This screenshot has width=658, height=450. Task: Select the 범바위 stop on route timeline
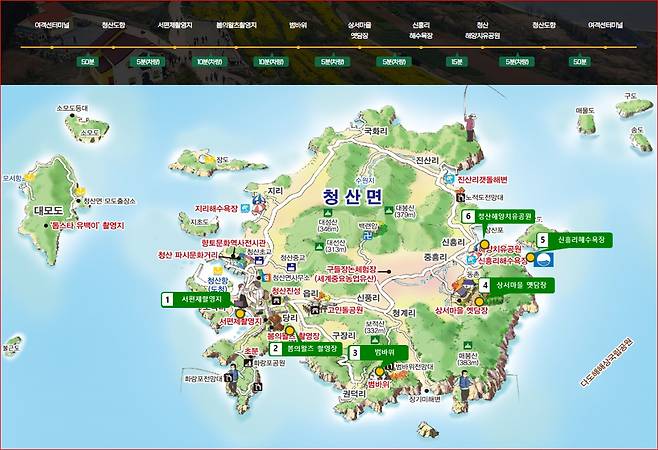297,23
